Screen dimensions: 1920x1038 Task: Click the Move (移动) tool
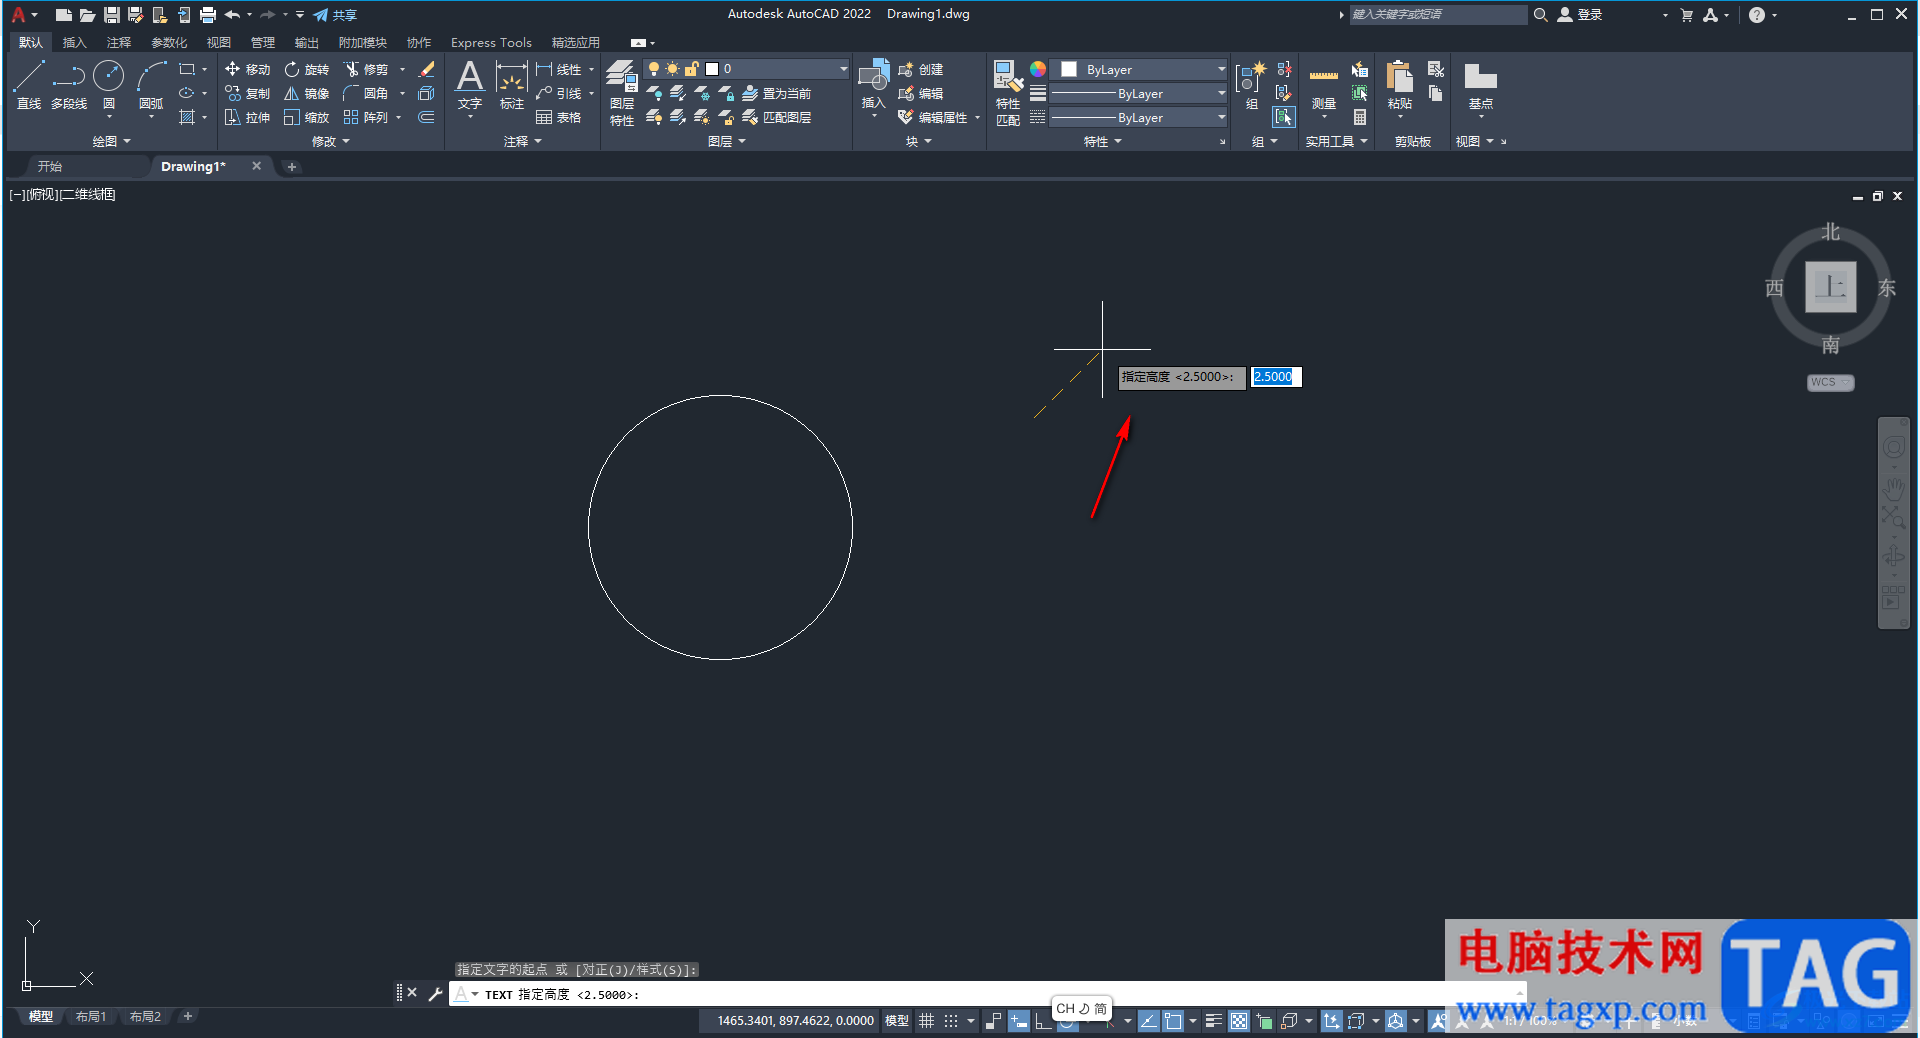point(247,69)
